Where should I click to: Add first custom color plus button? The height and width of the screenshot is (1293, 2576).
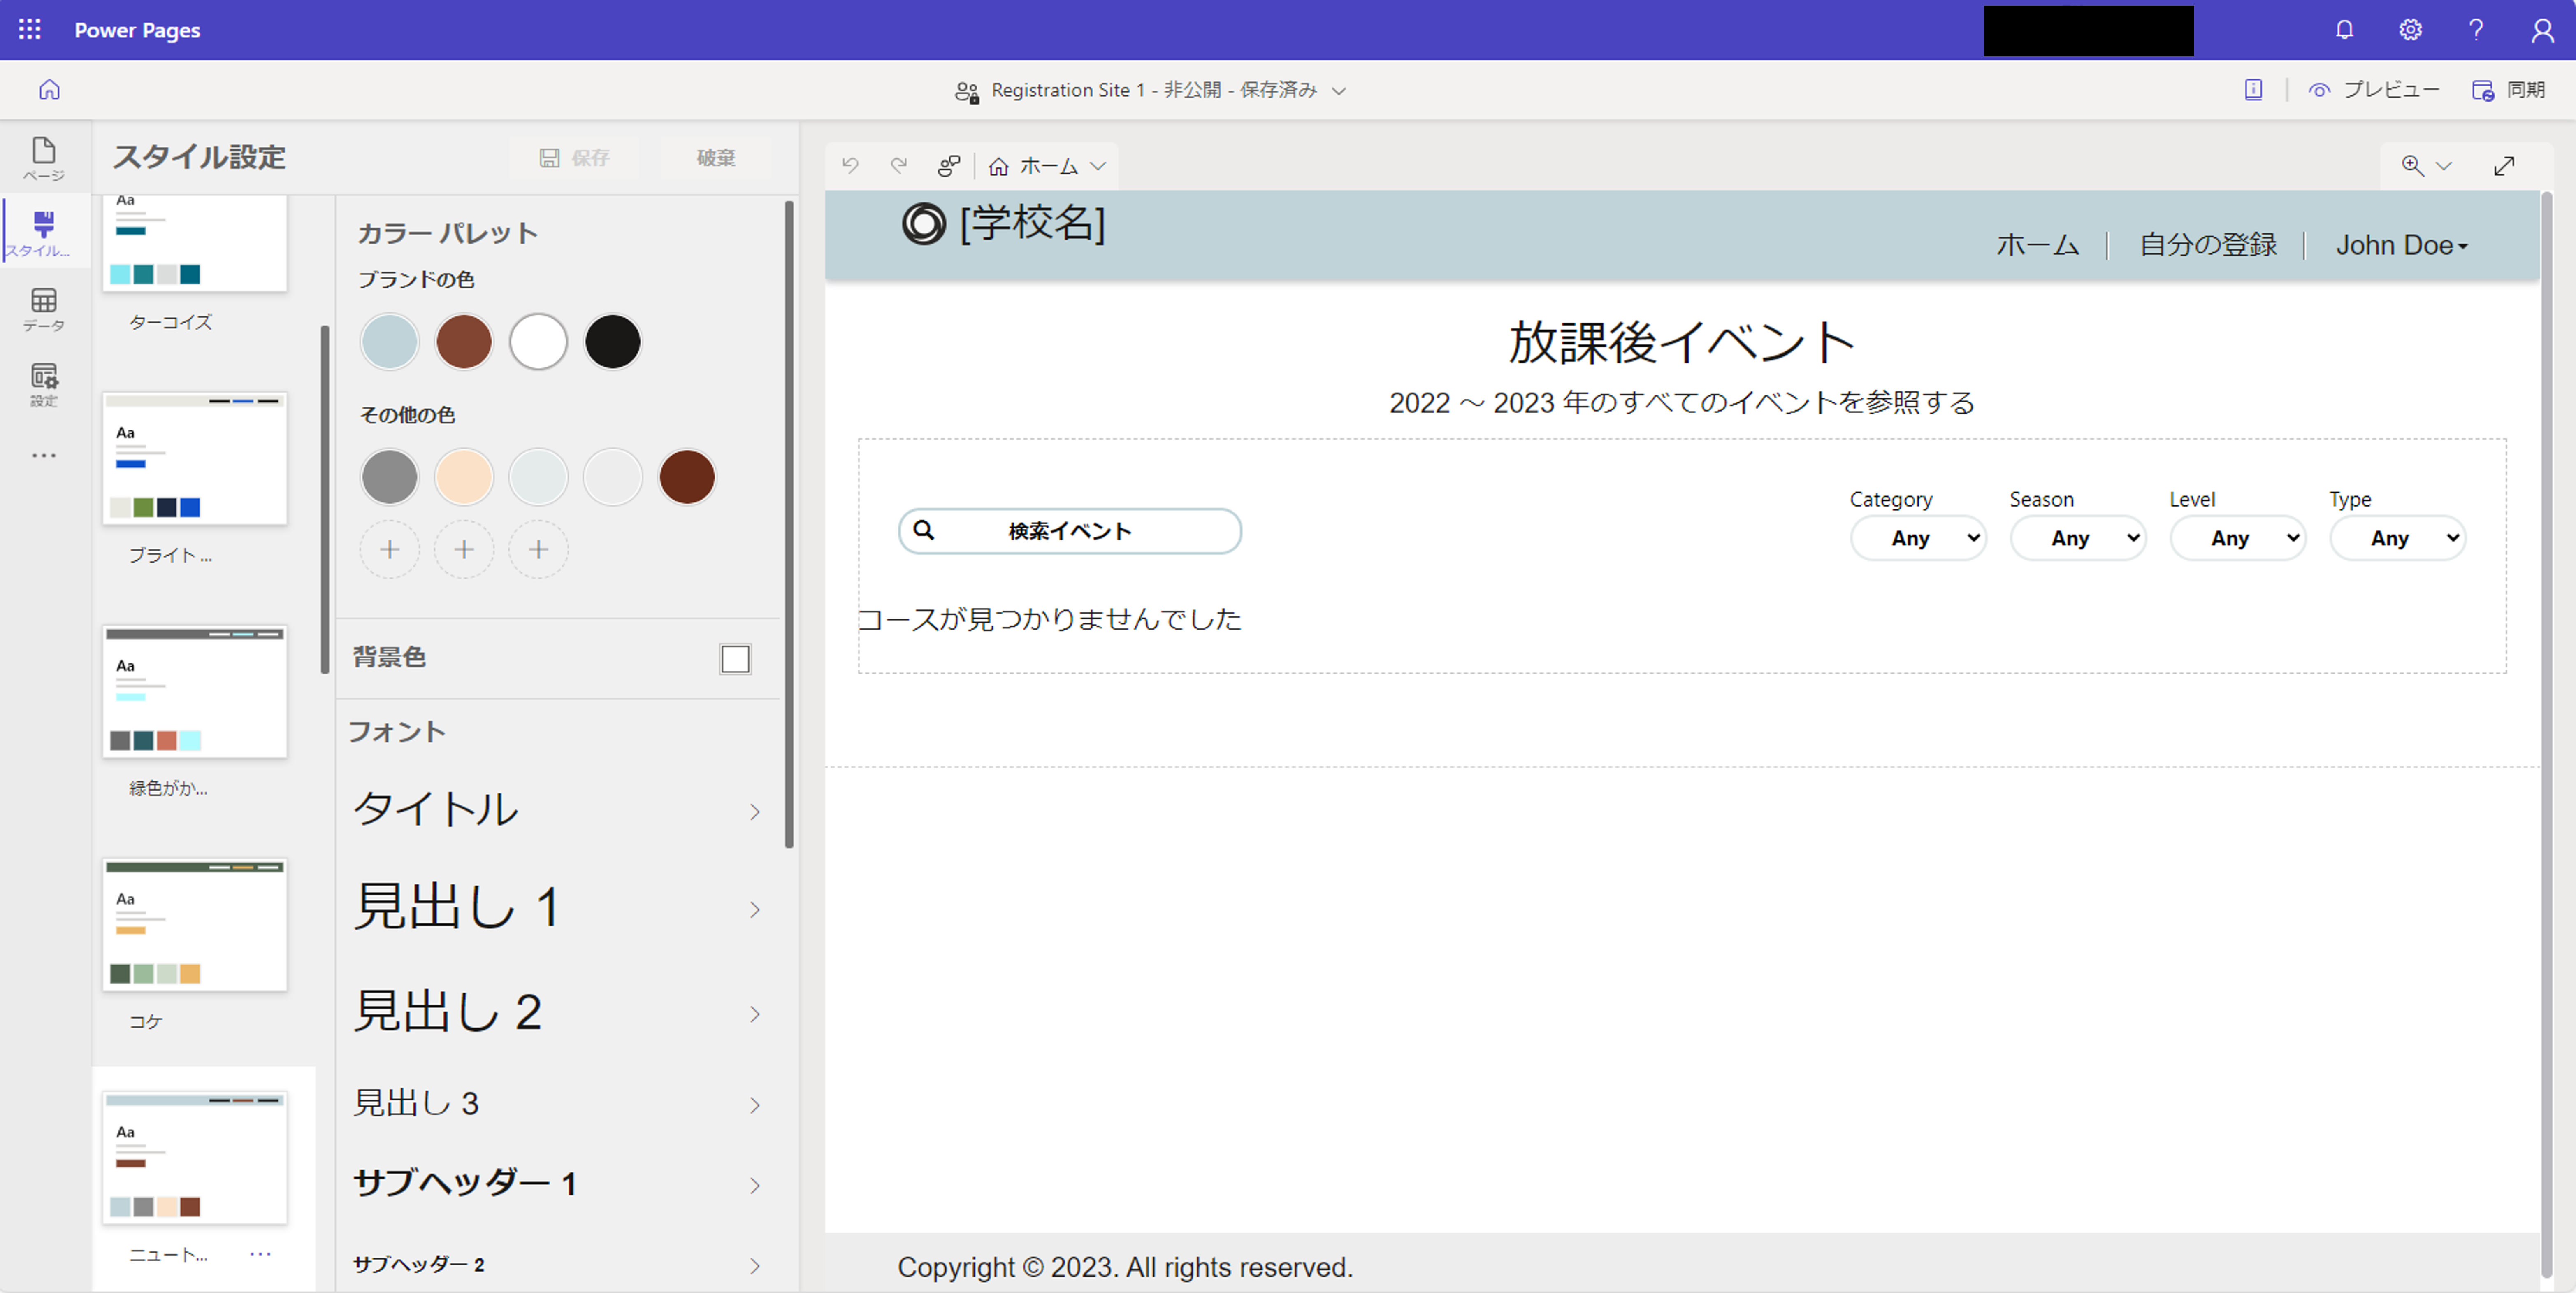(x=390, y=549)
